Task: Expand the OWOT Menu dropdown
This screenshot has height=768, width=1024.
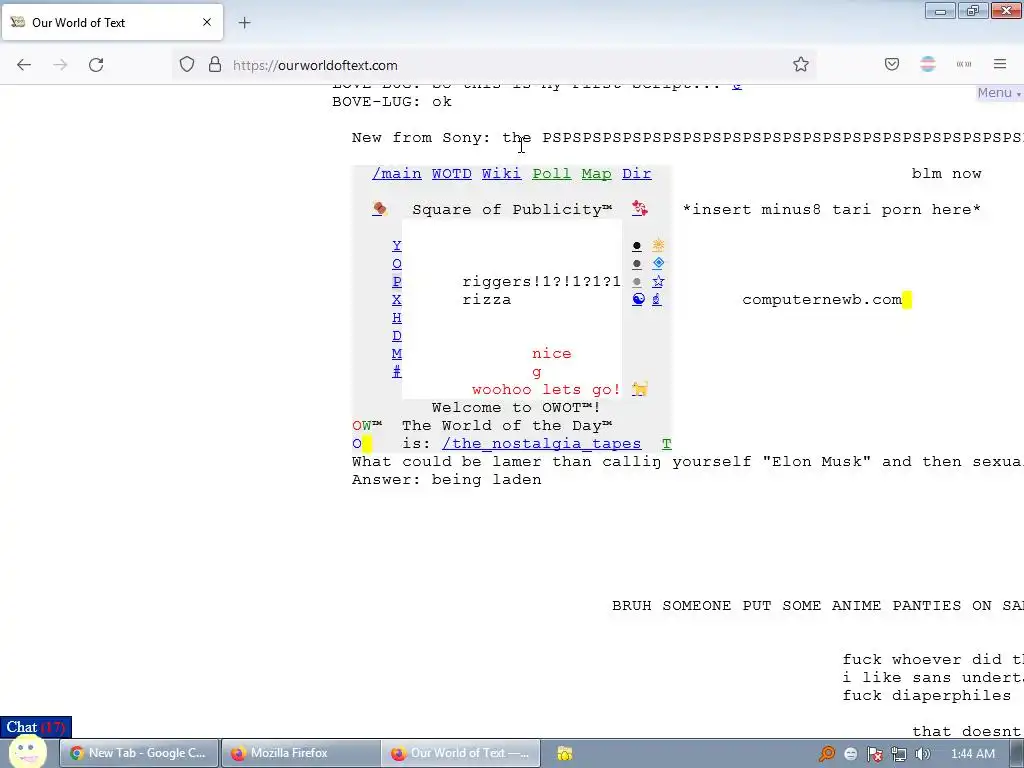Action: tap(999, 93)
